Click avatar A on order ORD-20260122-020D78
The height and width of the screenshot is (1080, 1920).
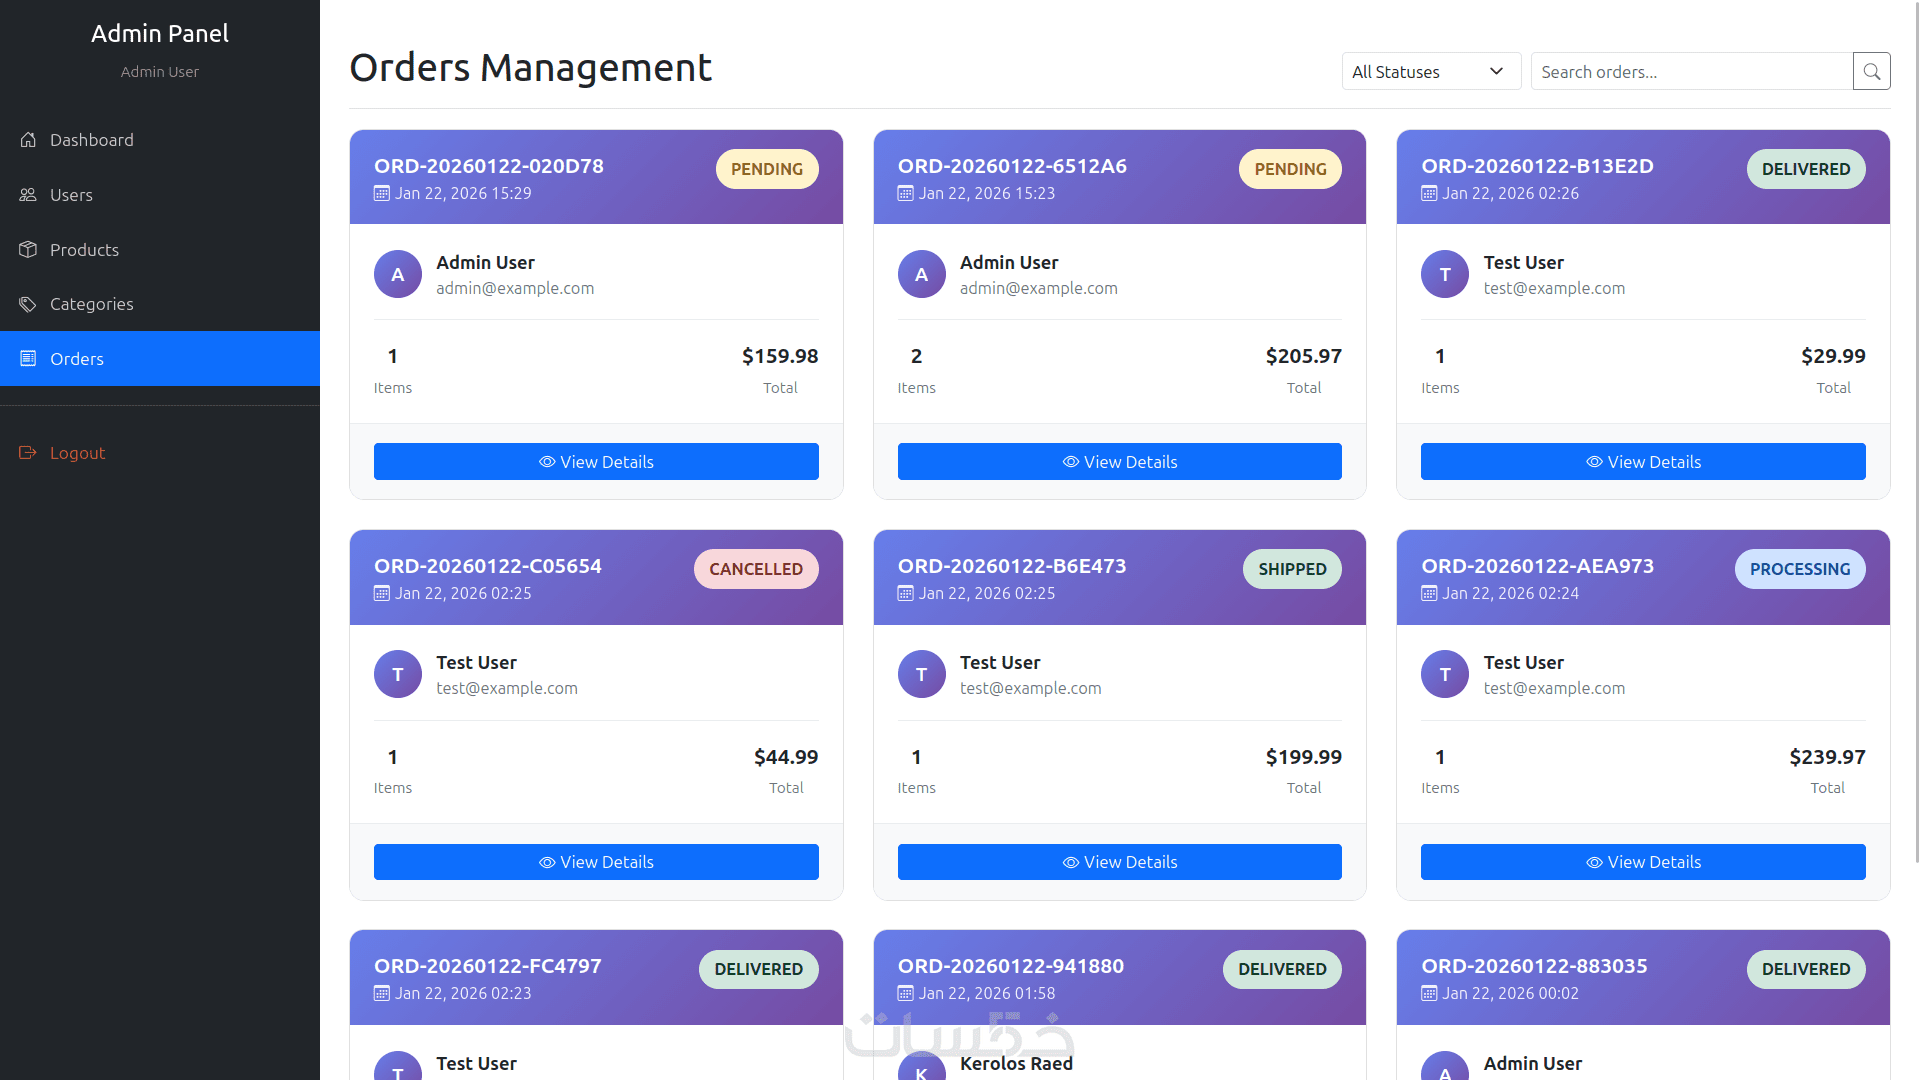click(x=398, y=274)
